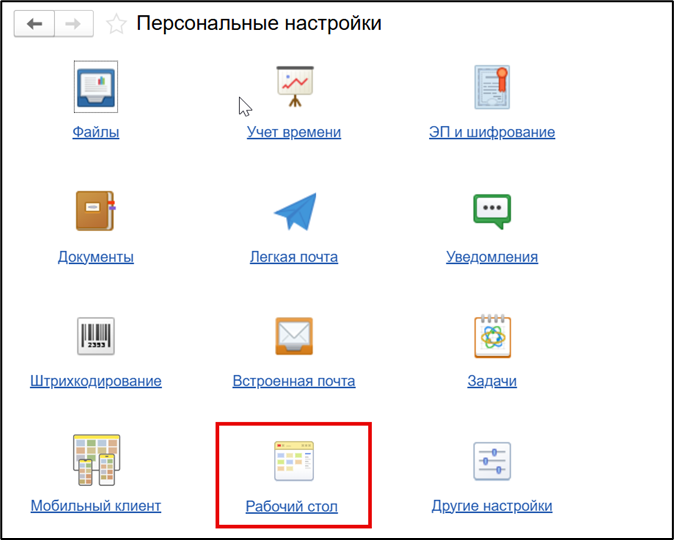The image size is (674, 540).
Task: Click the Штрихкодирование barcode icon
Action: coord(96,336)
